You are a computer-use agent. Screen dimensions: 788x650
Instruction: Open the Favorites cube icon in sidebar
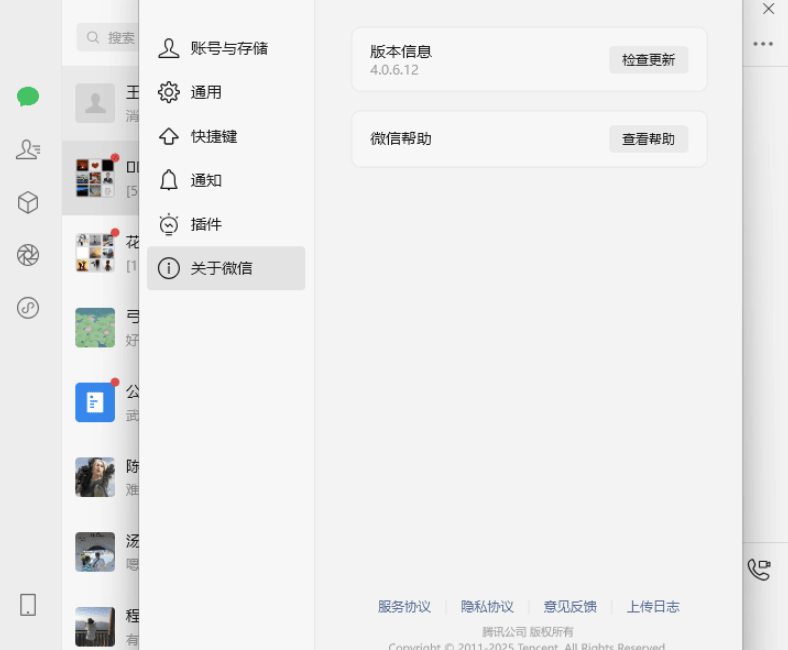[x=28, y=203]
